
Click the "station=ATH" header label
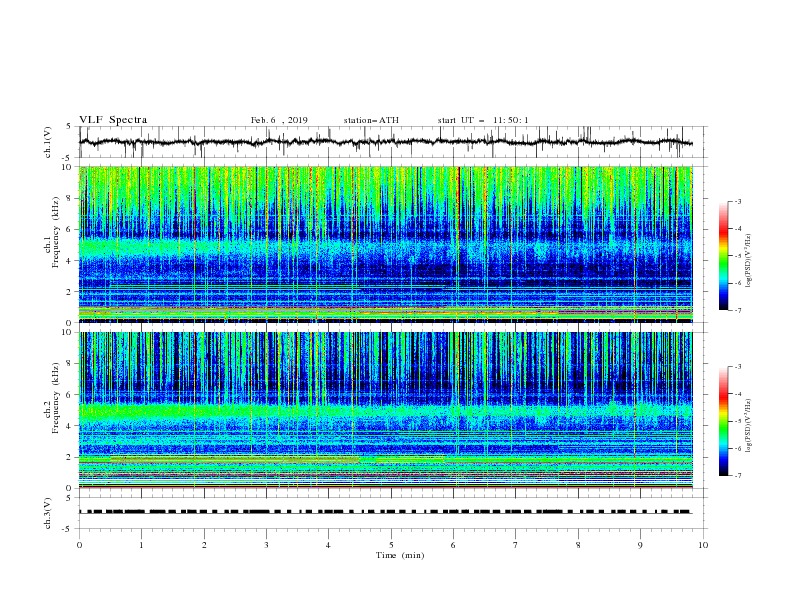[x=371, y=120]
